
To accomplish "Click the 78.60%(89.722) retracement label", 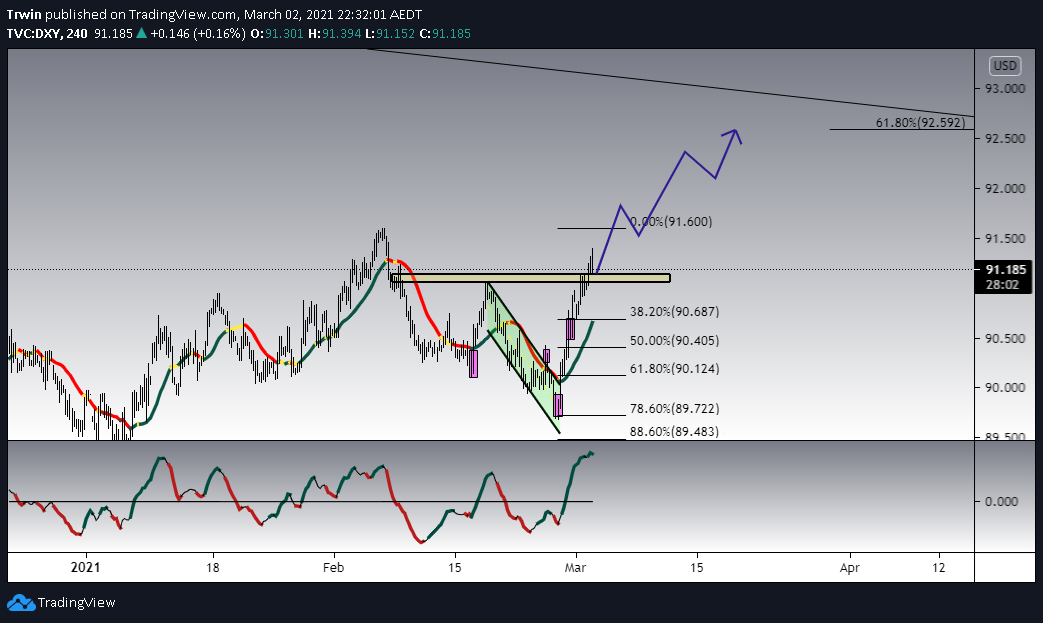I will point(674,408).
